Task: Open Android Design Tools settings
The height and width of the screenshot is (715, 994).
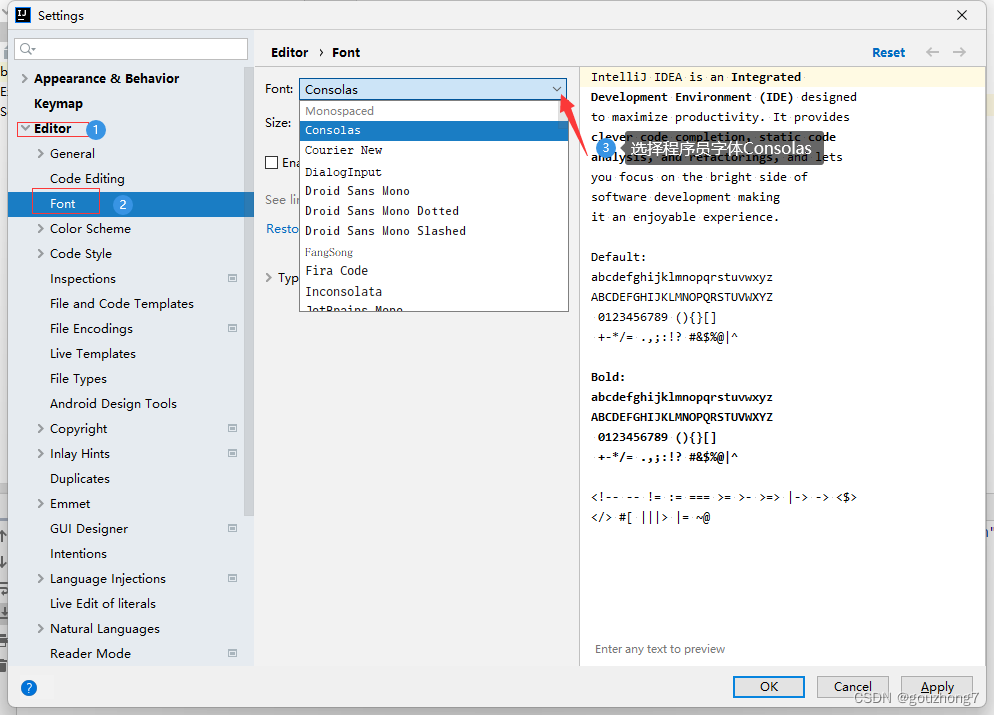Action: coord(113,404)
